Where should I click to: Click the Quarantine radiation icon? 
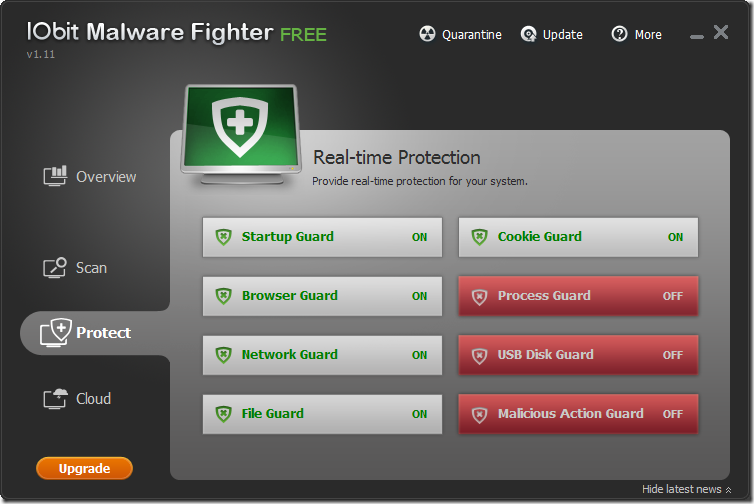point(427,35)
